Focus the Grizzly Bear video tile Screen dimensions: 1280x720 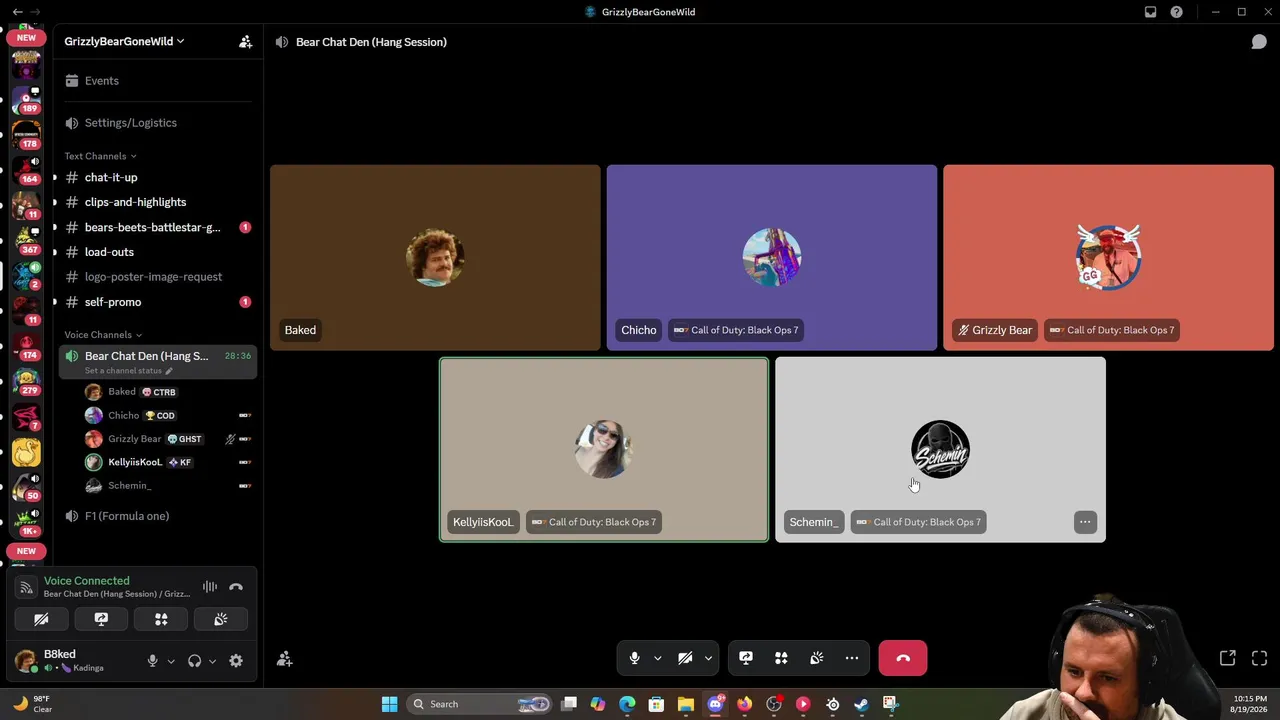(1108, 258)
